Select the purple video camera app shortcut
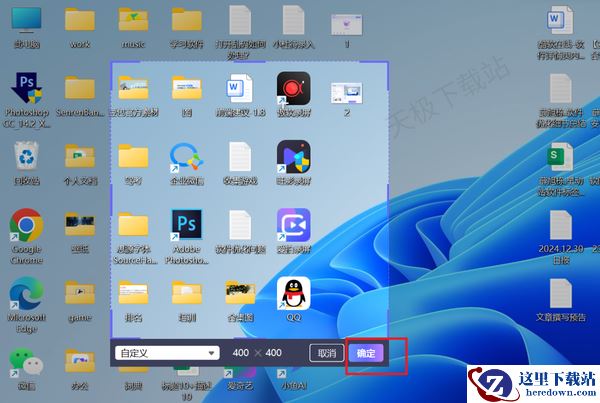Image resolution: width=600 pixels, height=403 pixels. pyautogui.click(x=293, y=225)
